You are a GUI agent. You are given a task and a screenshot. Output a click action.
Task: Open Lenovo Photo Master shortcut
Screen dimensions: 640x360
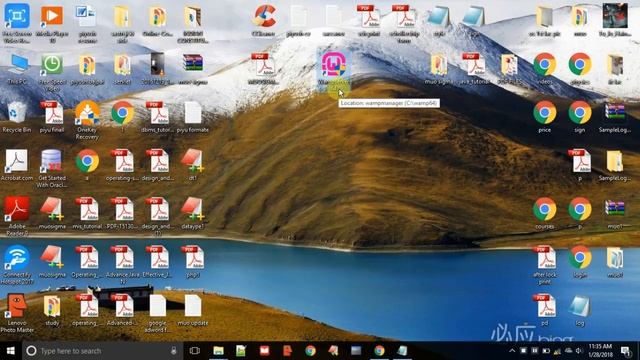(17, 306)
